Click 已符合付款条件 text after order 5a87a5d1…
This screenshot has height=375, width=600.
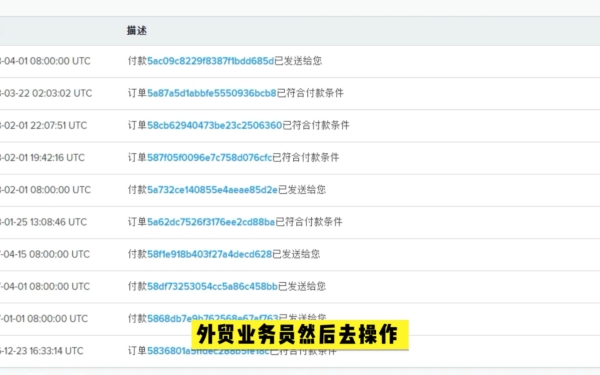point(310,93)
